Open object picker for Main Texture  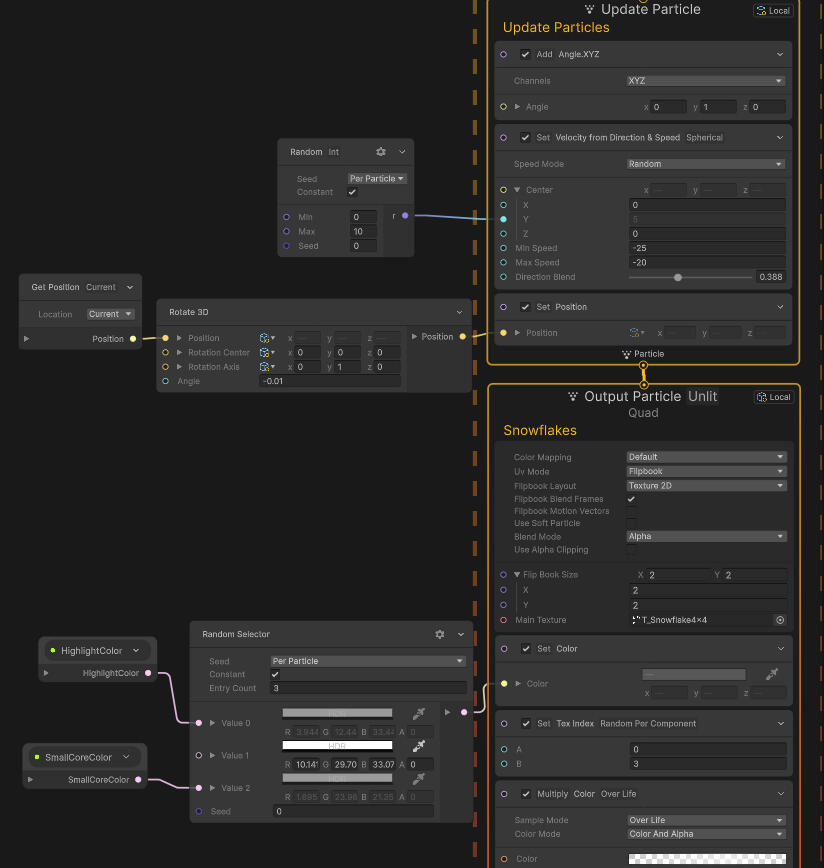click(x=780, y=620)
